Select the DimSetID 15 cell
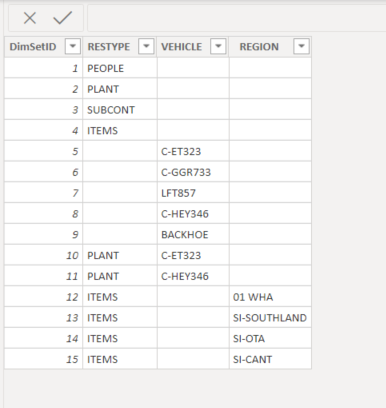The image size is (386, 408). point(43,359)
